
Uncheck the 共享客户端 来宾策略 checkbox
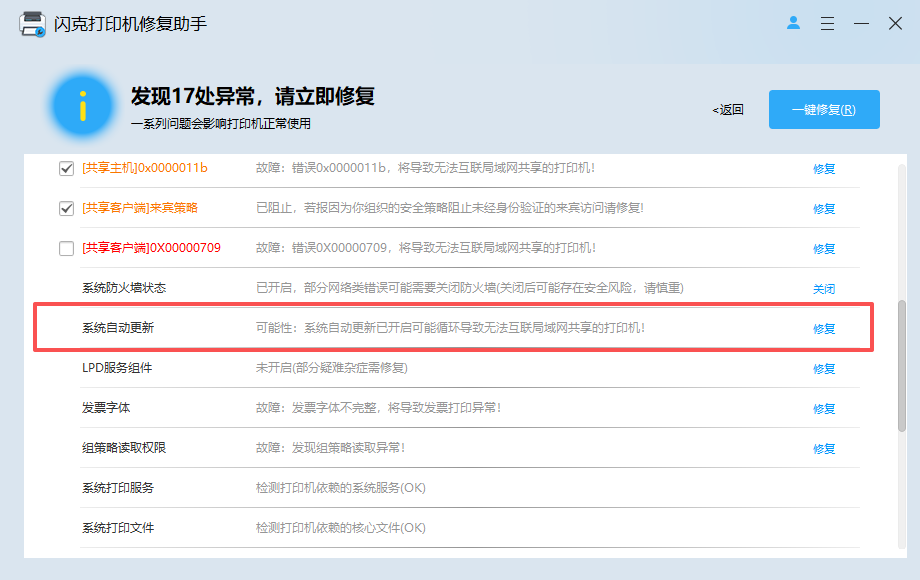point(66,208)
